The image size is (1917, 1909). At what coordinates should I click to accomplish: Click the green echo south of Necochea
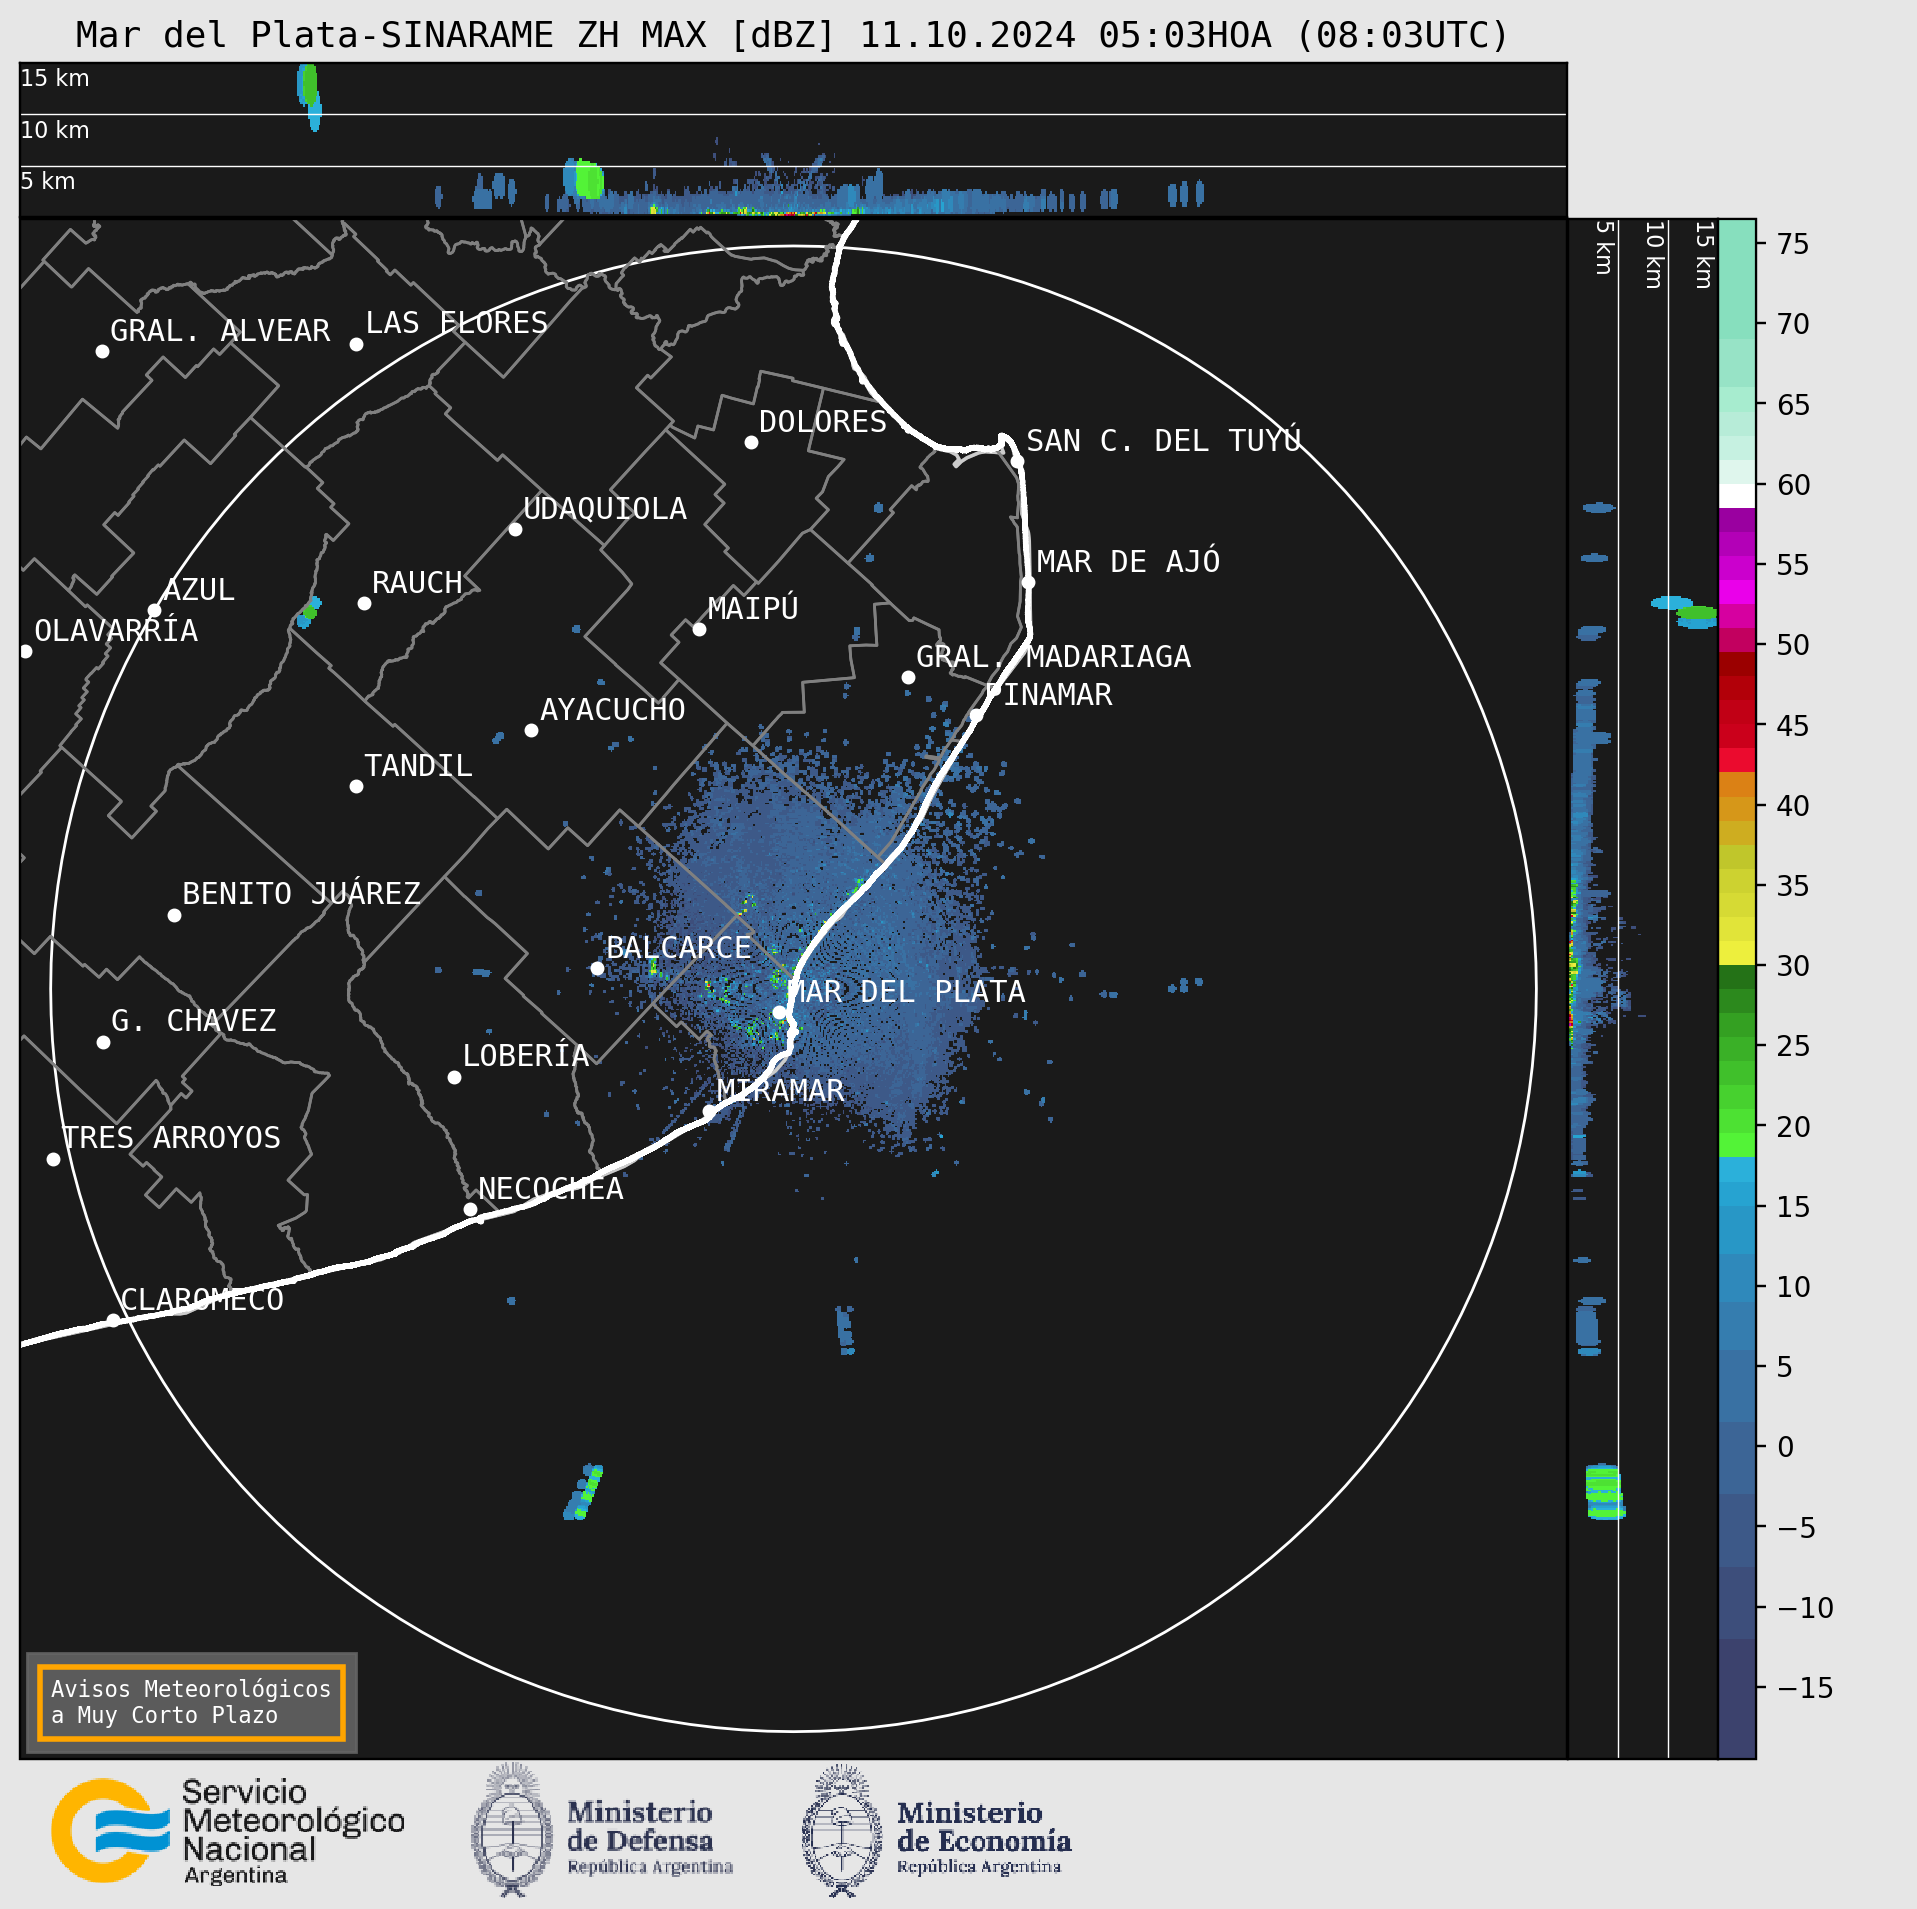pos(584,1492)
